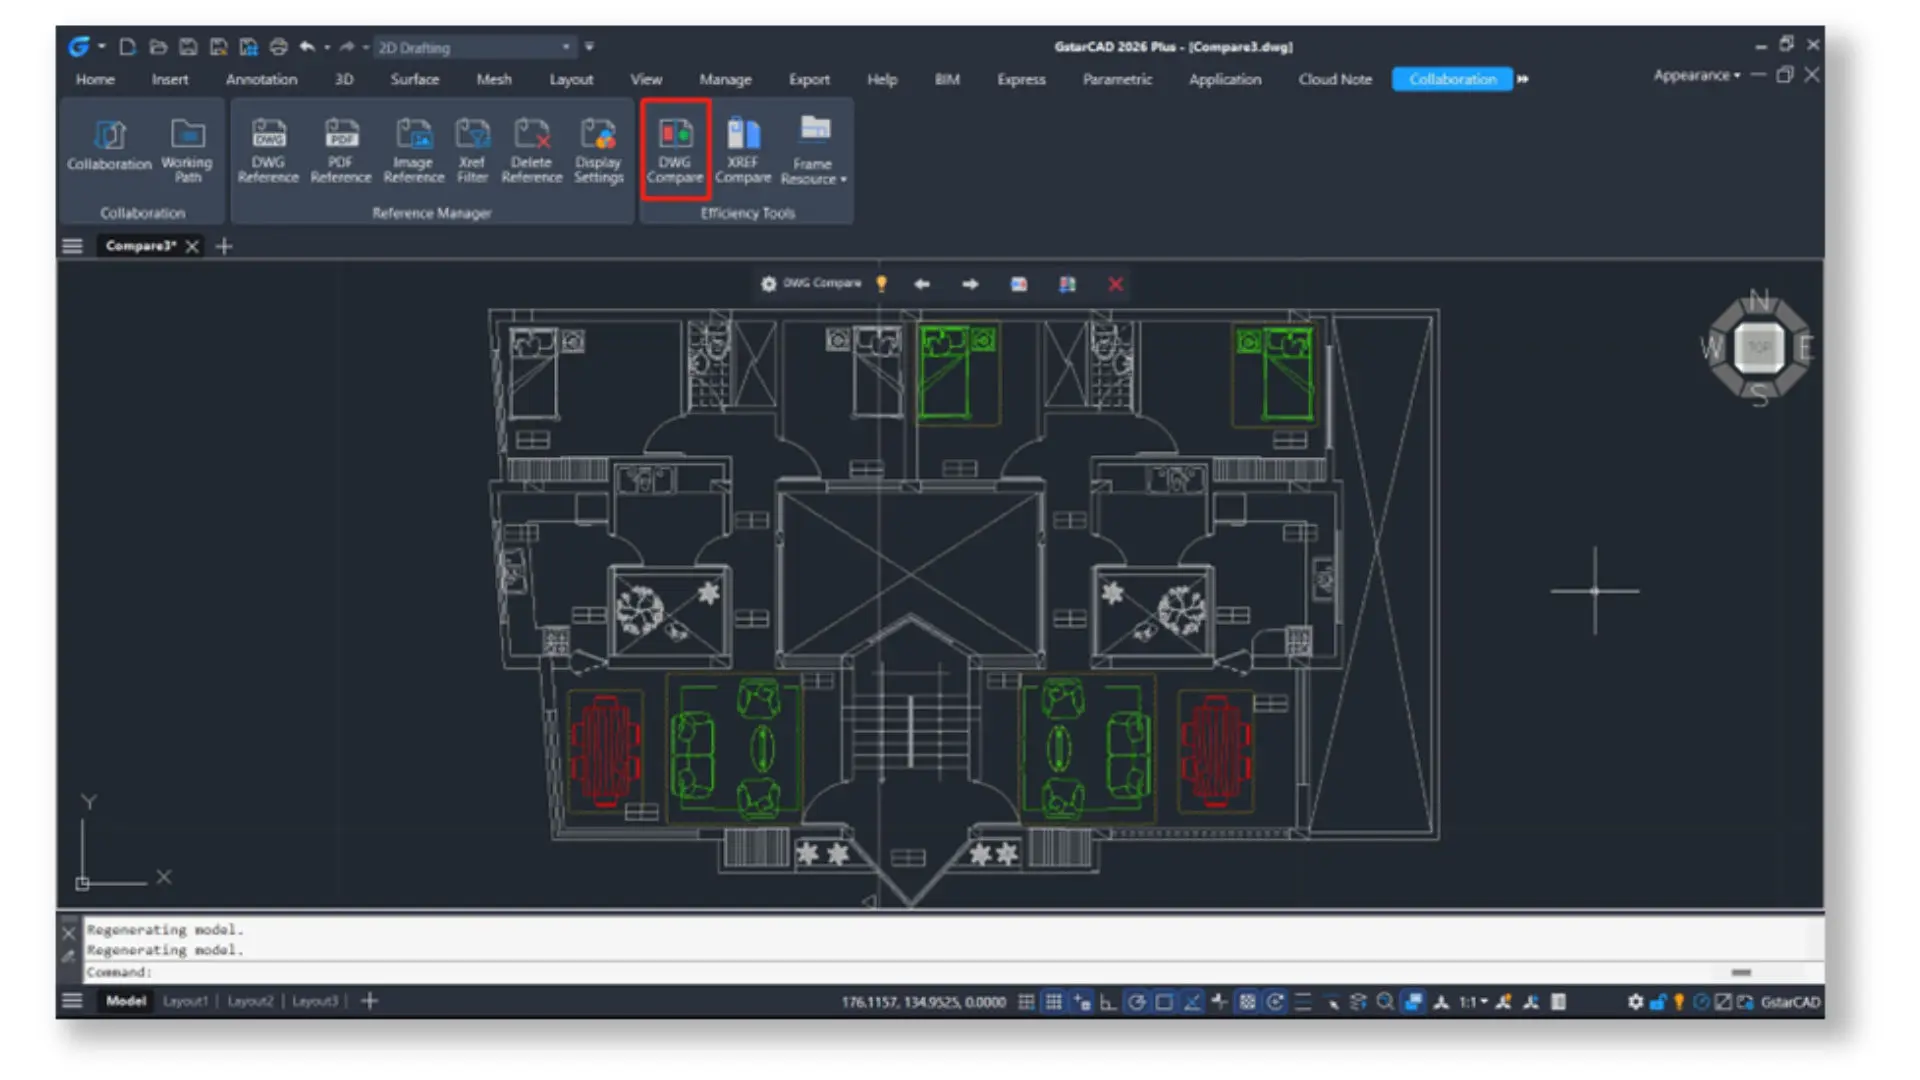
Task: Go to previous difference with left arrow
Action: (x=922, y=284)
